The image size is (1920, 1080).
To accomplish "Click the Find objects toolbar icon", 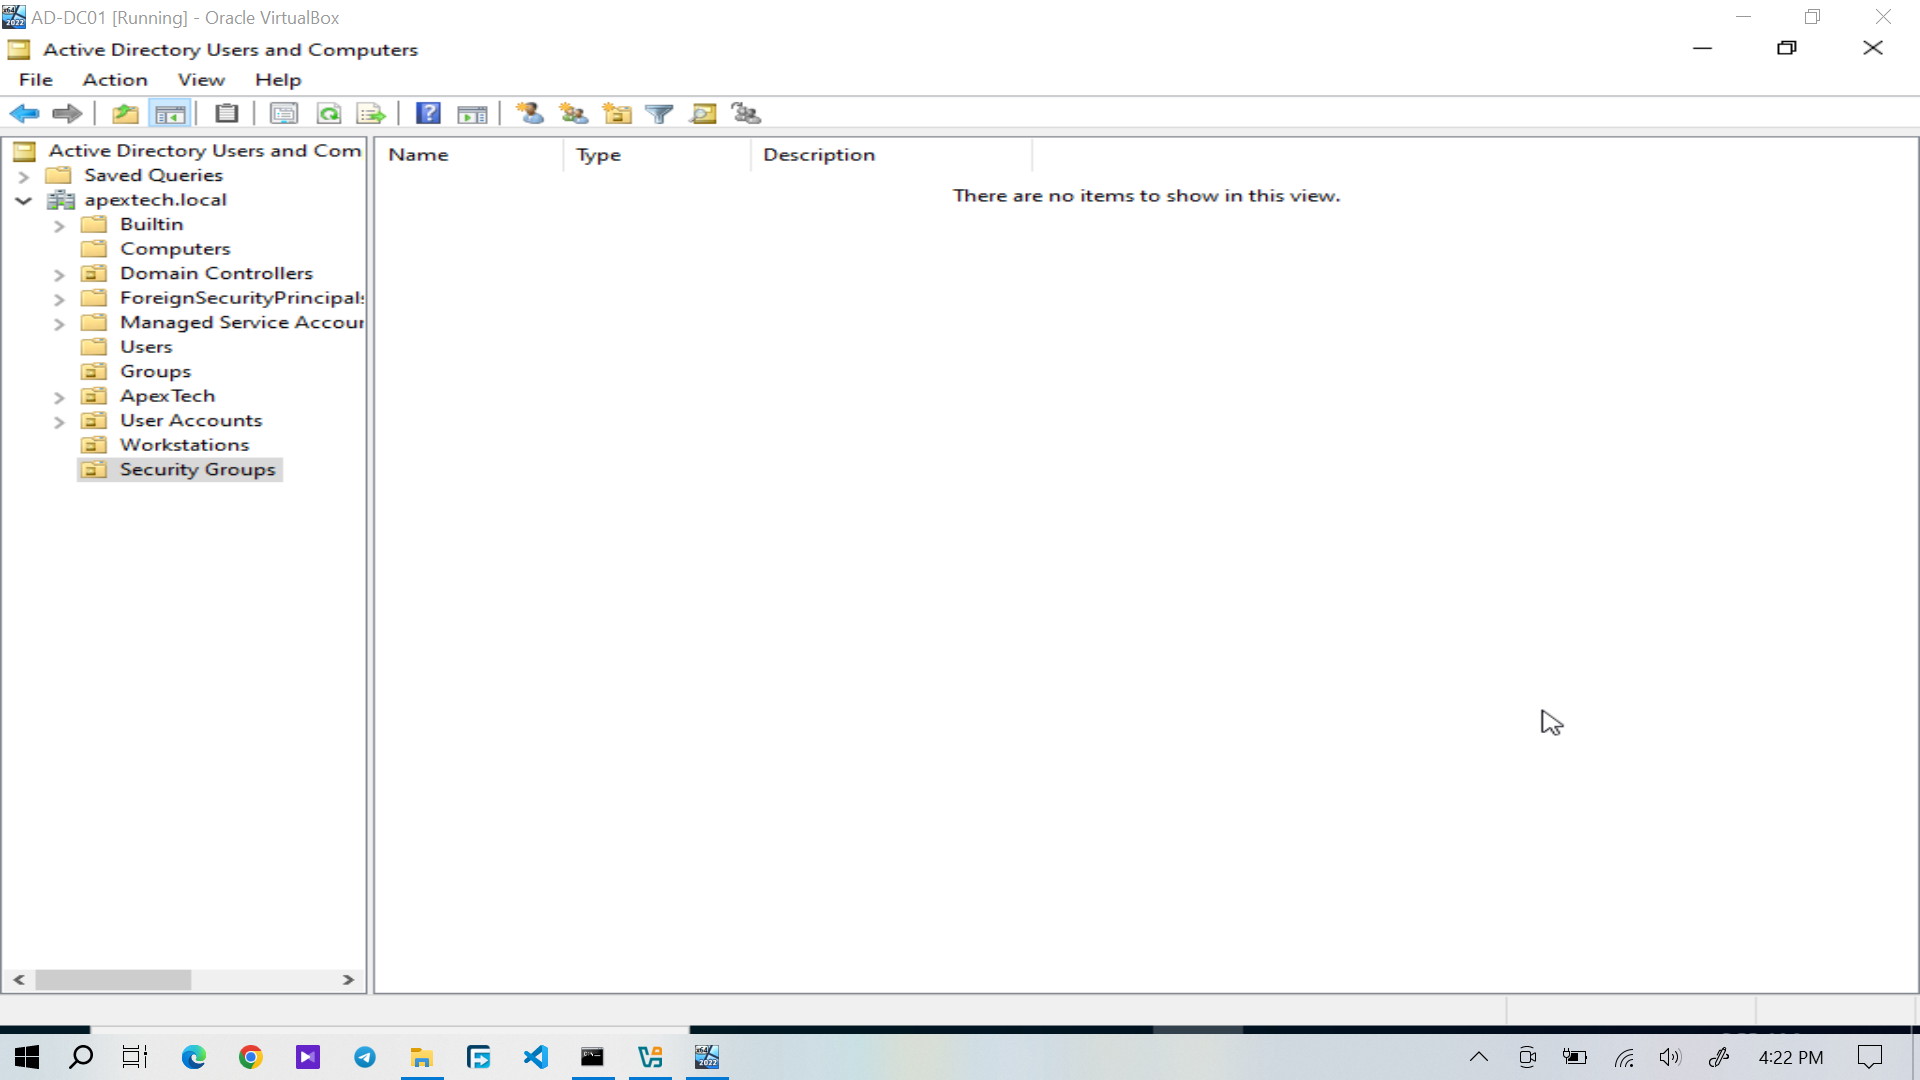I will (703, 114).
